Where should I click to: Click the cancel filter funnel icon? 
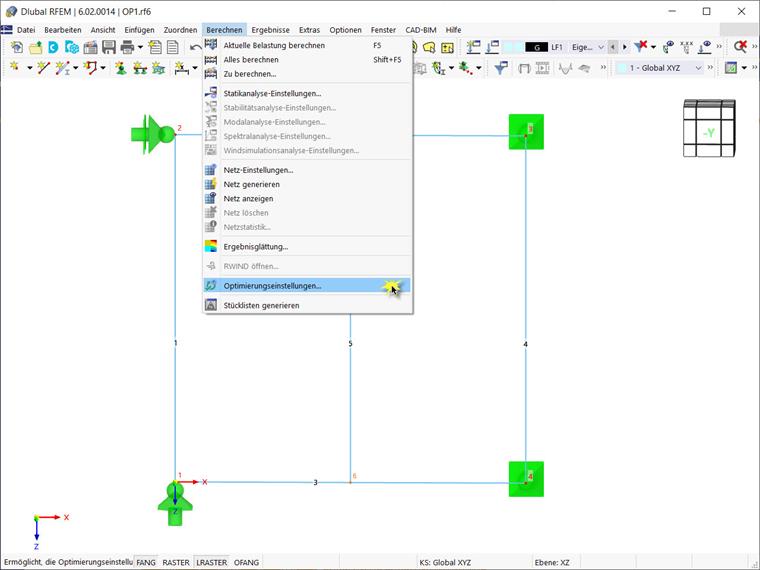pyautogui.click(x=640, y=47)
